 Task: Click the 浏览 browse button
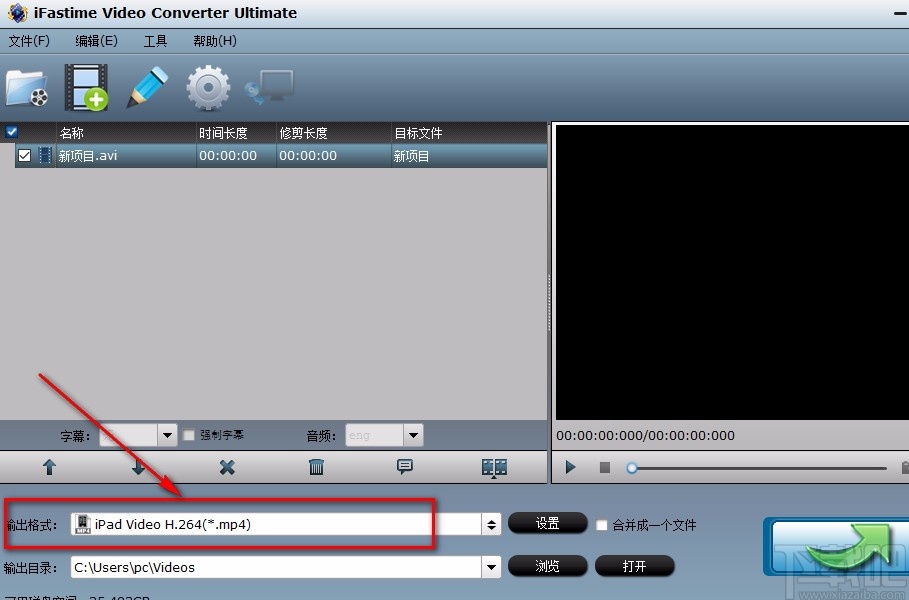click(x=547, y=566)
